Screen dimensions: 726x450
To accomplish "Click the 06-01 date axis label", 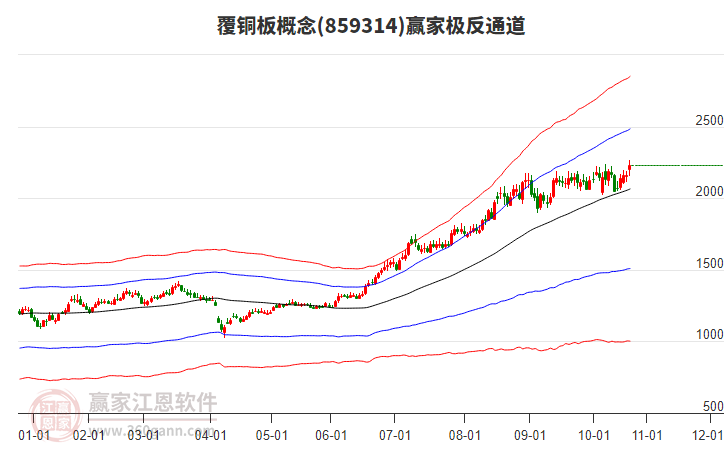I will click(331, 436).
